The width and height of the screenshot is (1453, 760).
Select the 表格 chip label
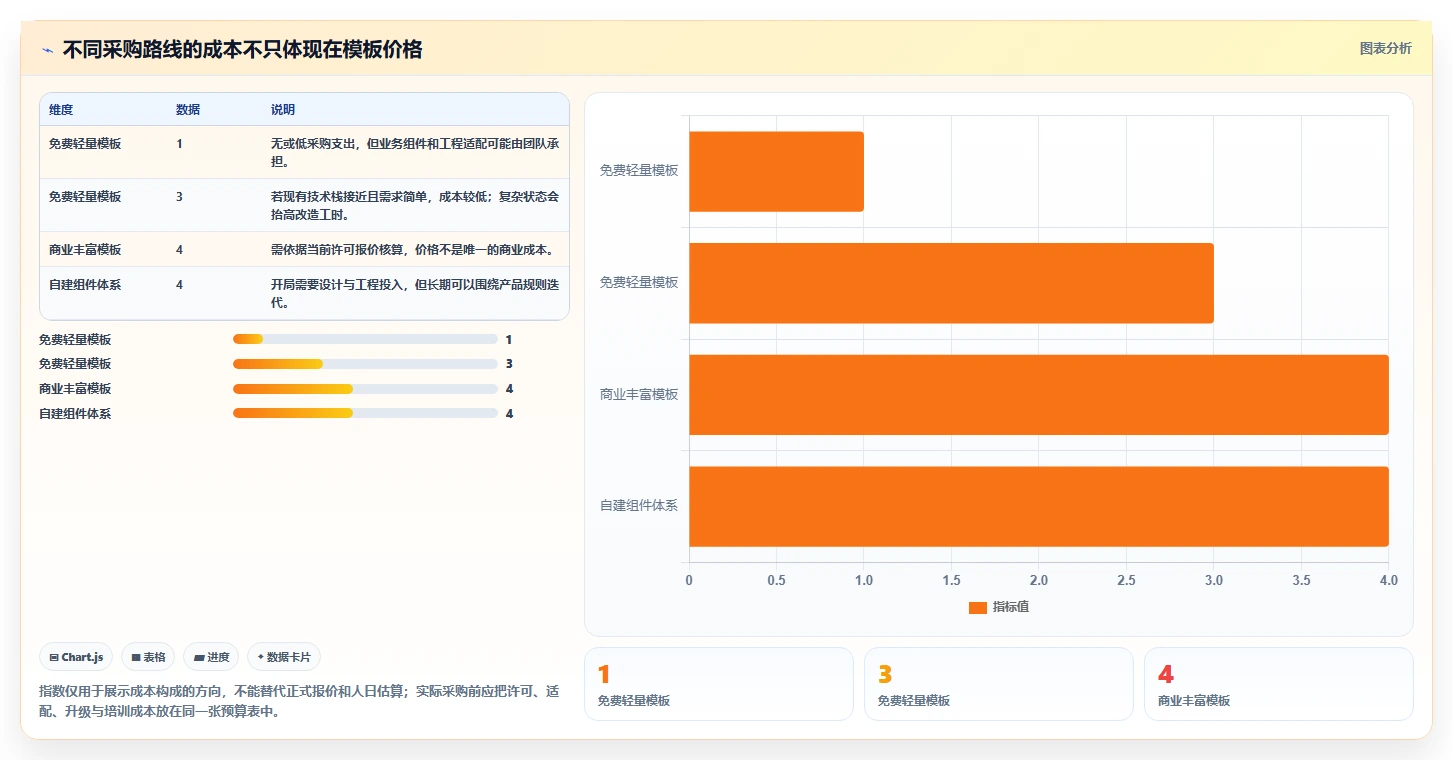(x=154, y=657)
